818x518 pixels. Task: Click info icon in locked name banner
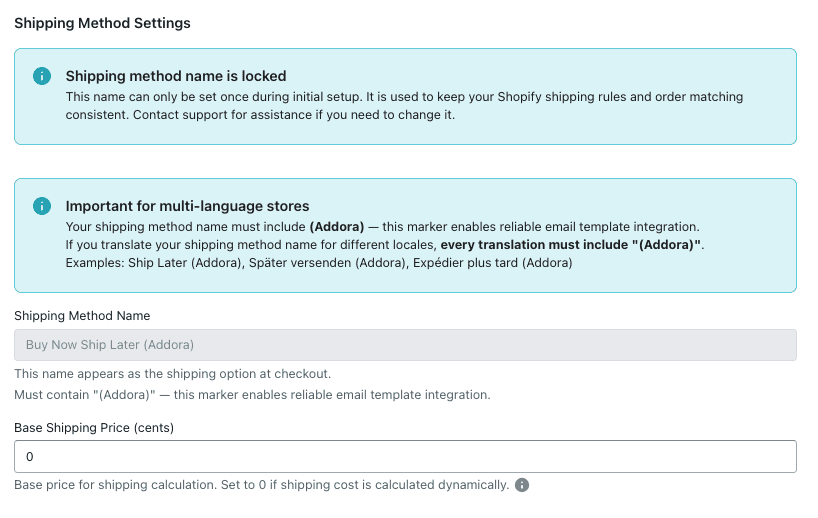click(x=42, y=76)
